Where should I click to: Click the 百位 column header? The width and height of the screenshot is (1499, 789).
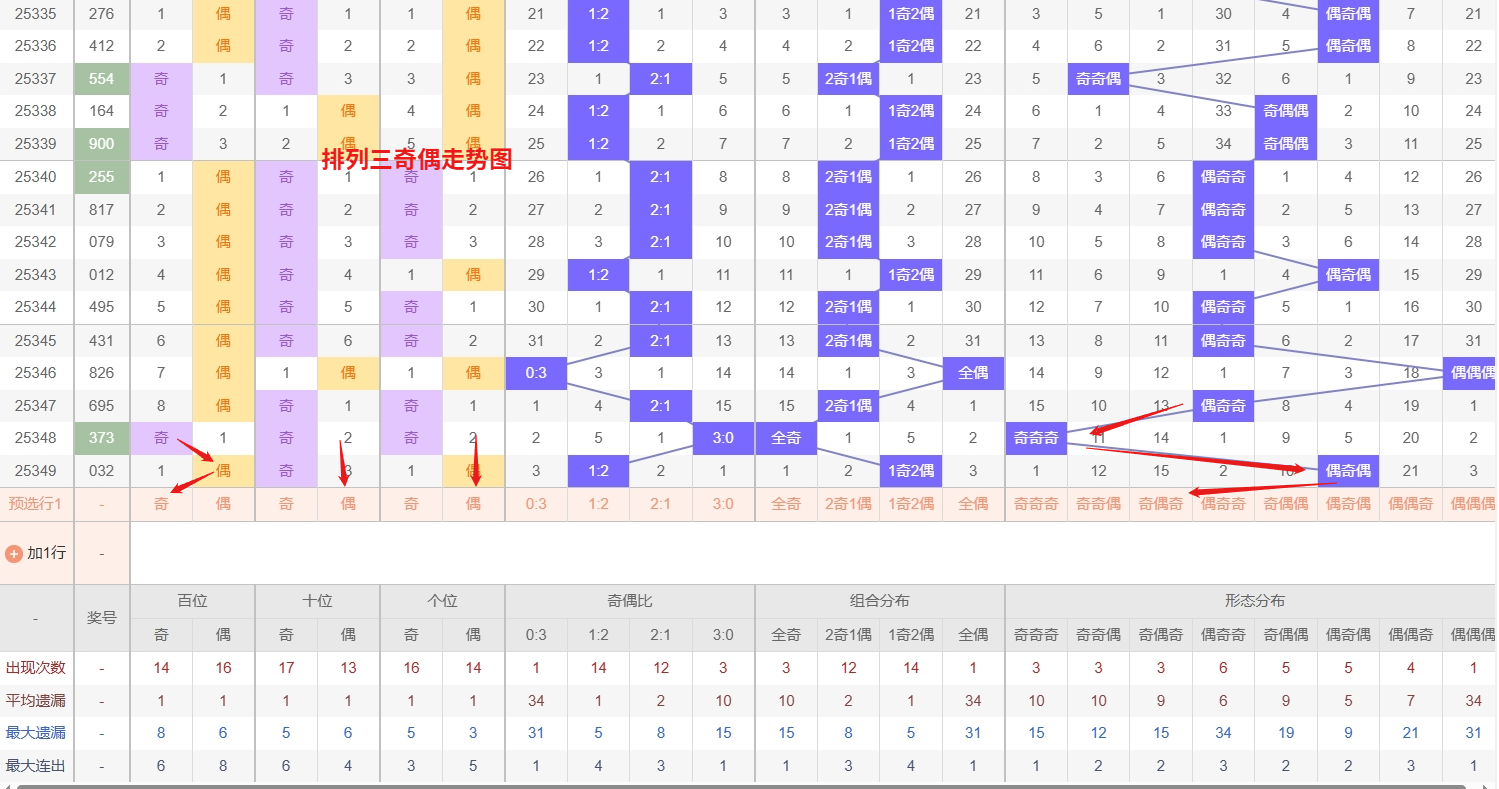[x=192, y=601]
